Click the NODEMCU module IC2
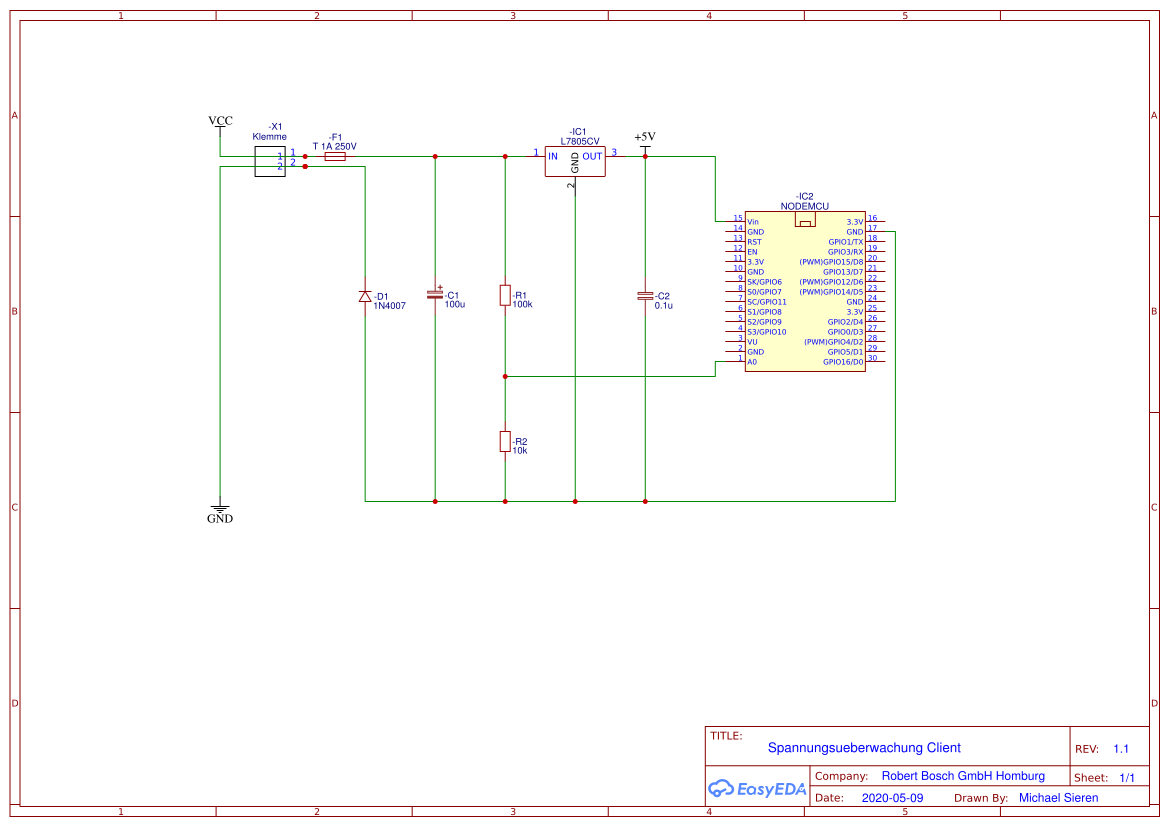The image size is (1171, 827). 805,290
